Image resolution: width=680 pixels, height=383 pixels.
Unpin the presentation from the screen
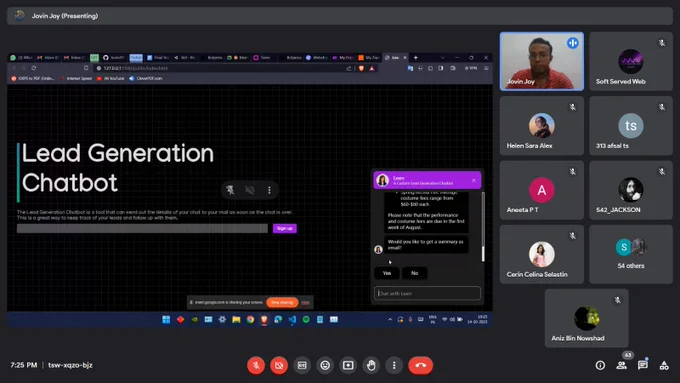pyautogui.click(x=230, y=190)
